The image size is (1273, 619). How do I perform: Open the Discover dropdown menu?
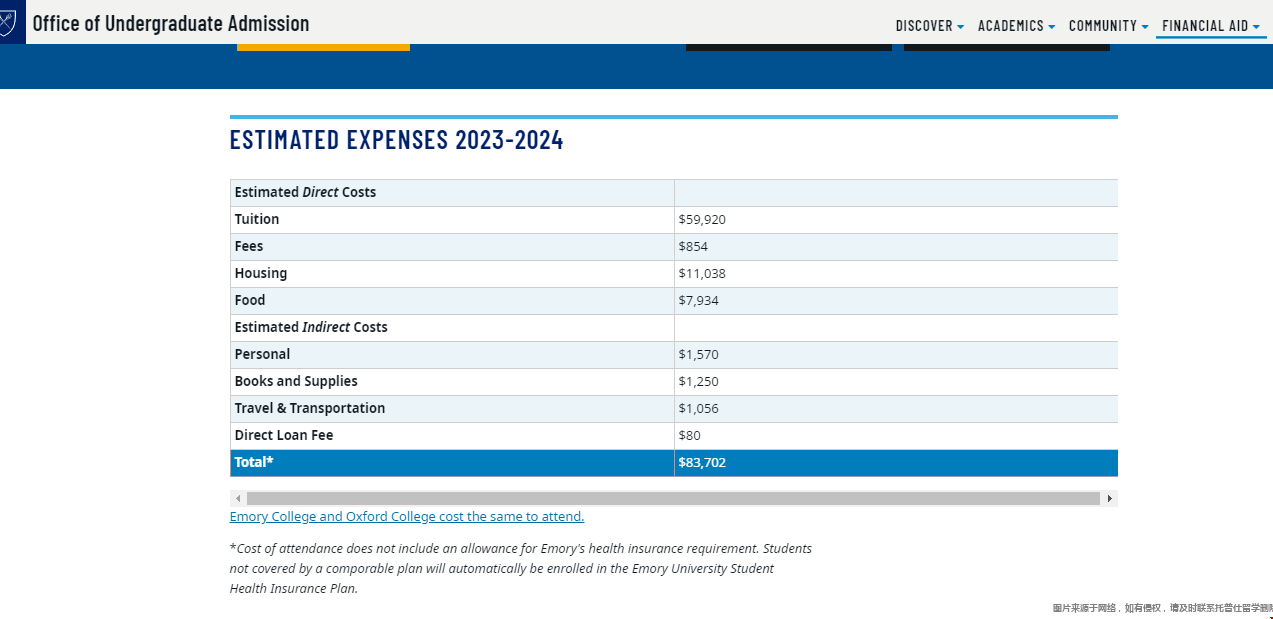(930, 26)
